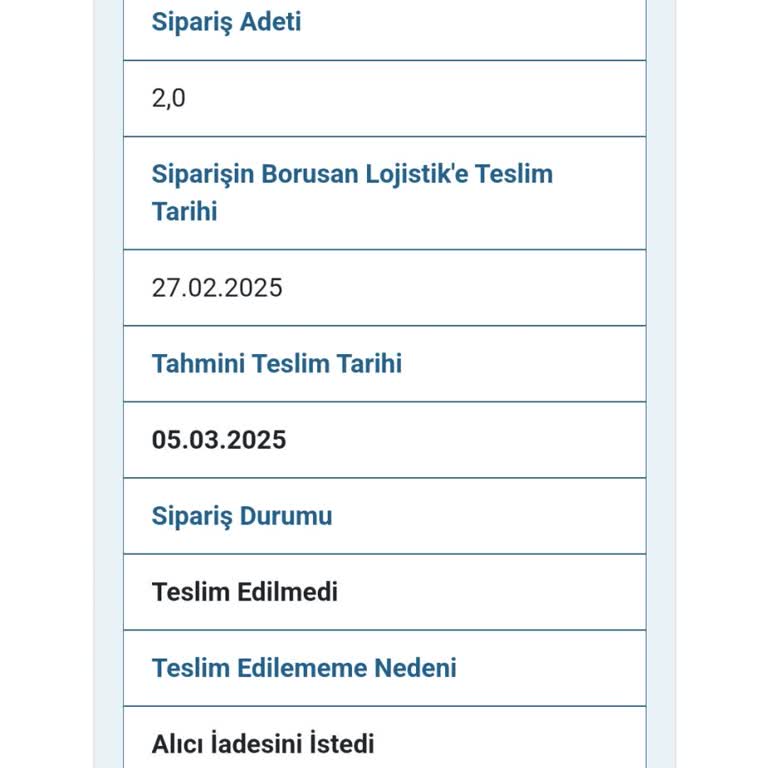Click the Sipariş Adeti header label
Screen dimensions: 768x768
click(x=226, y=22)
